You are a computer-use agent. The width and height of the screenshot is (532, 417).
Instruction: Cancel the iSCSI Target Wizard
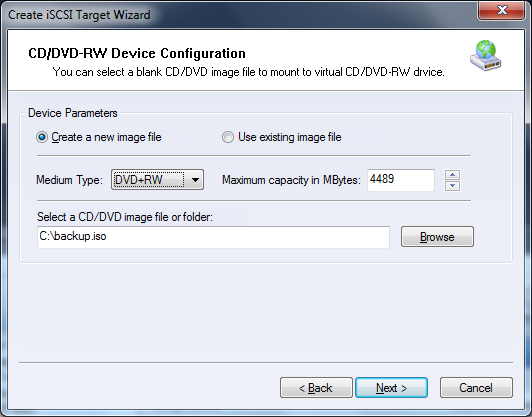476,387
